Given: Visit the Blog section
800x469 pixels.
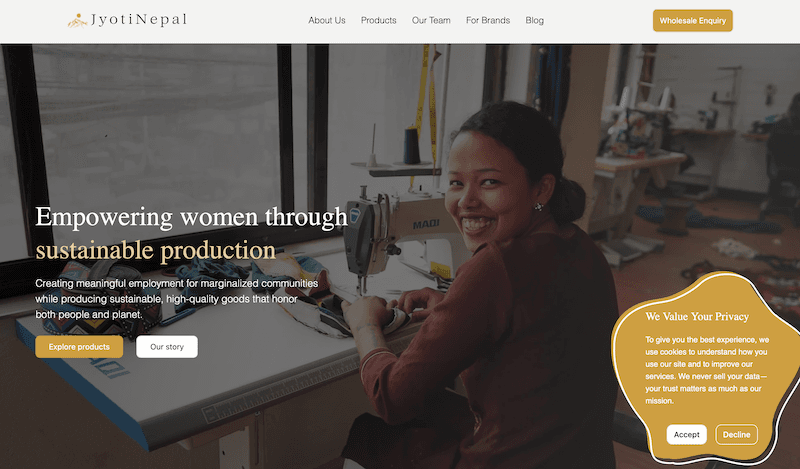Looking at the screenshot, I should [x=534, y=21].
